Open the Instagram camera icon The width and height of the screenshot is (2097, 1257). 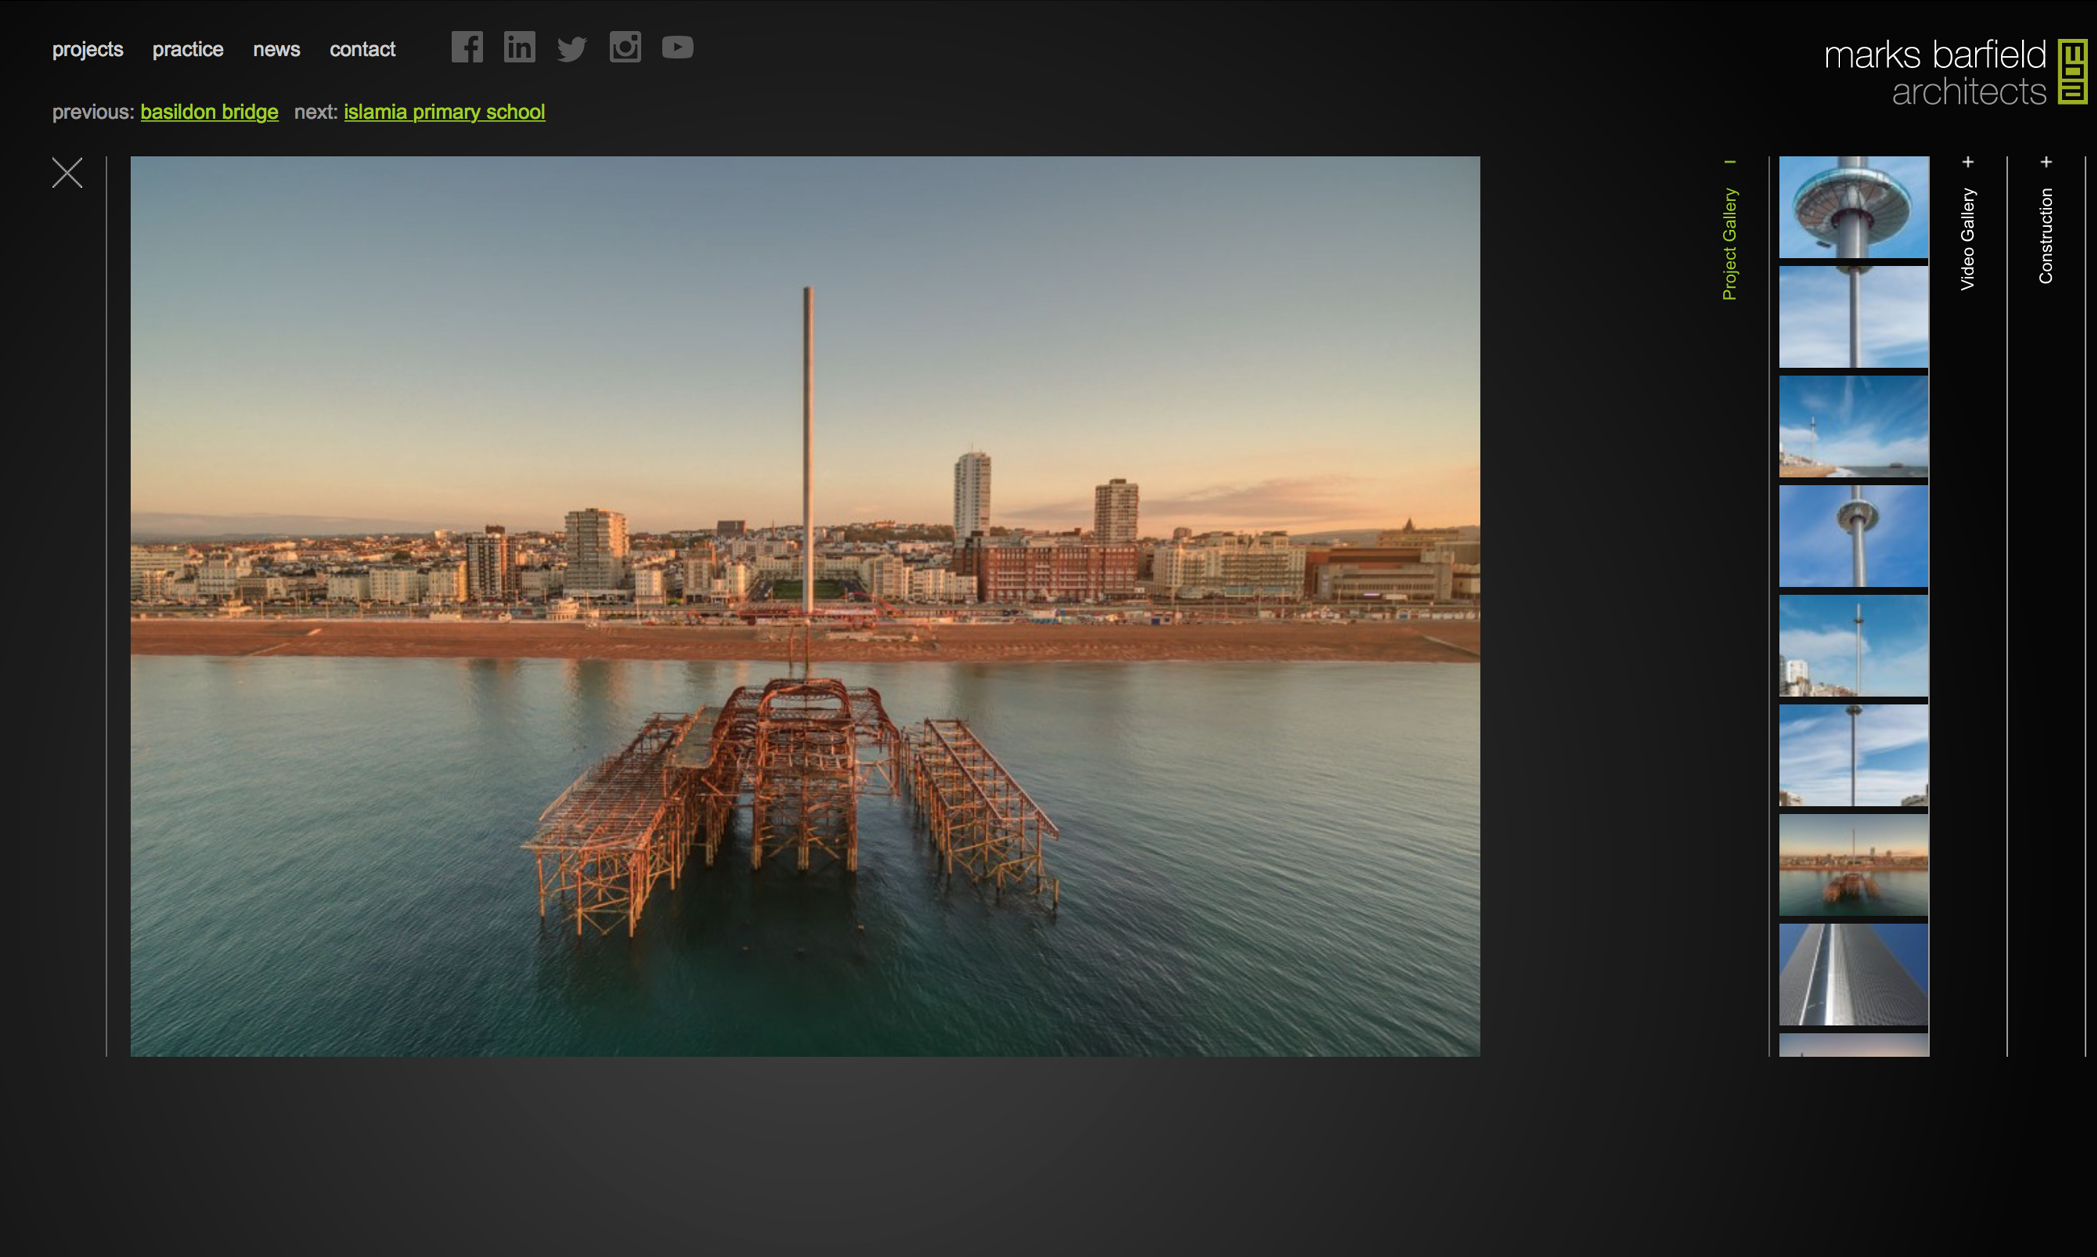coord(625,47)
